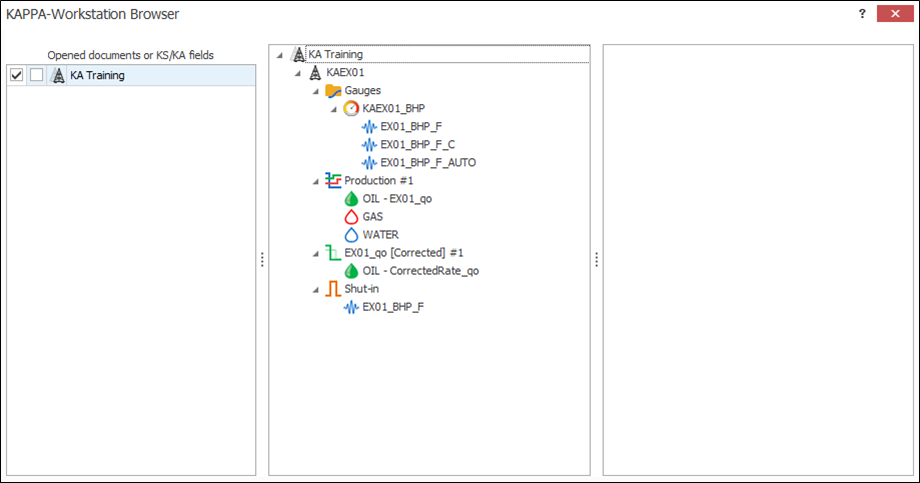Collapse the KA Training root node

click(x=280, y=55)
